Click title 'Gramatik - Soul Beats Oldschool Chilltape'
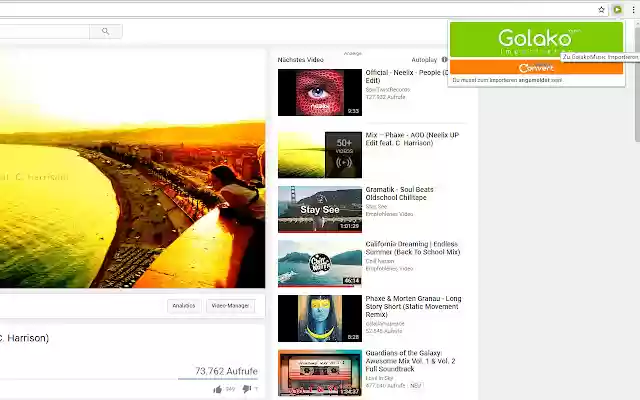640x400 pixels. (x=399, y=193)
